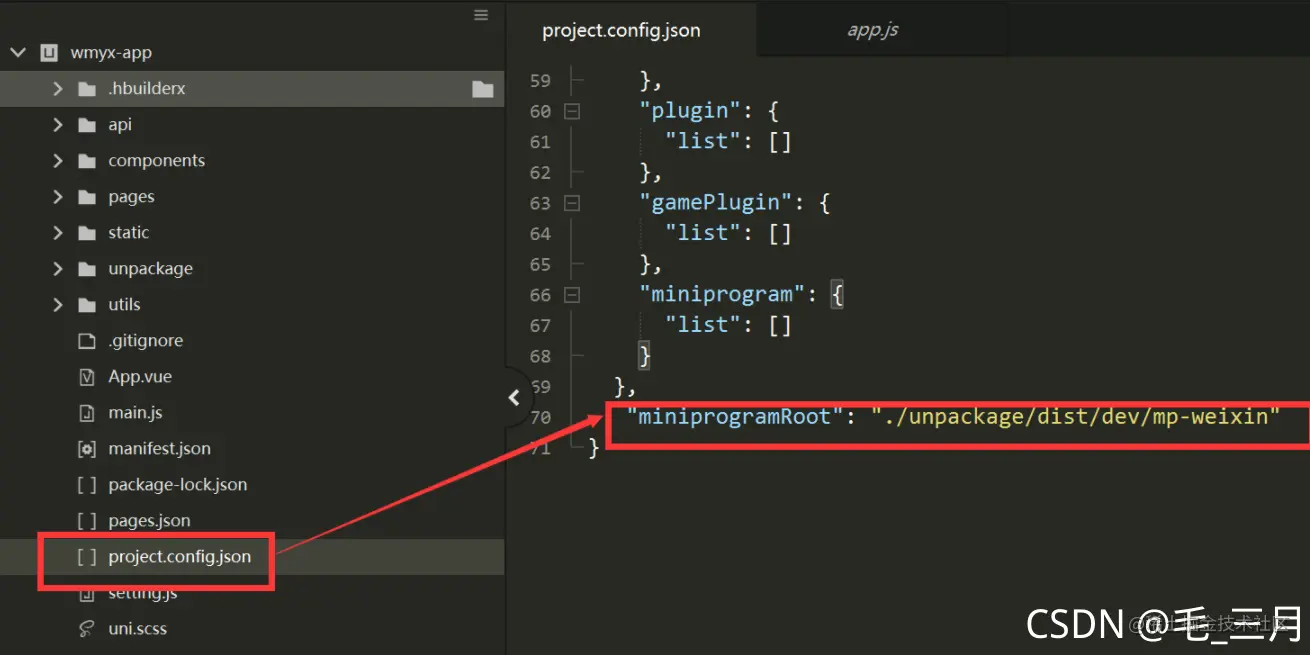Expand the utils folder chevron
1310x655 pixels.
coord(57,305)
